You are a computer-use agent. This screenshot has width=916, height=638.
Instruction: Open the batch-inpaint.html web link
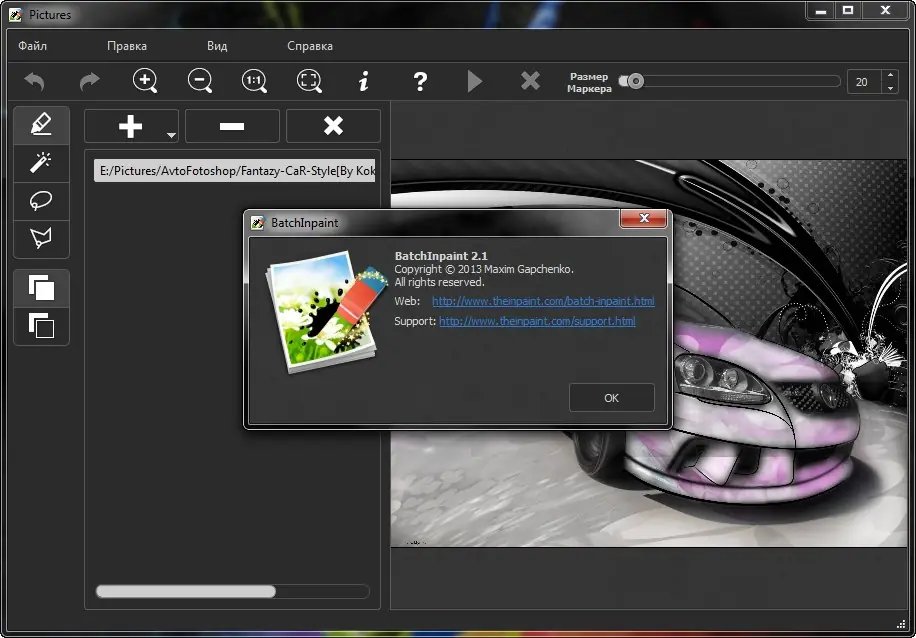pyautogui.click(x=544, y=301)
